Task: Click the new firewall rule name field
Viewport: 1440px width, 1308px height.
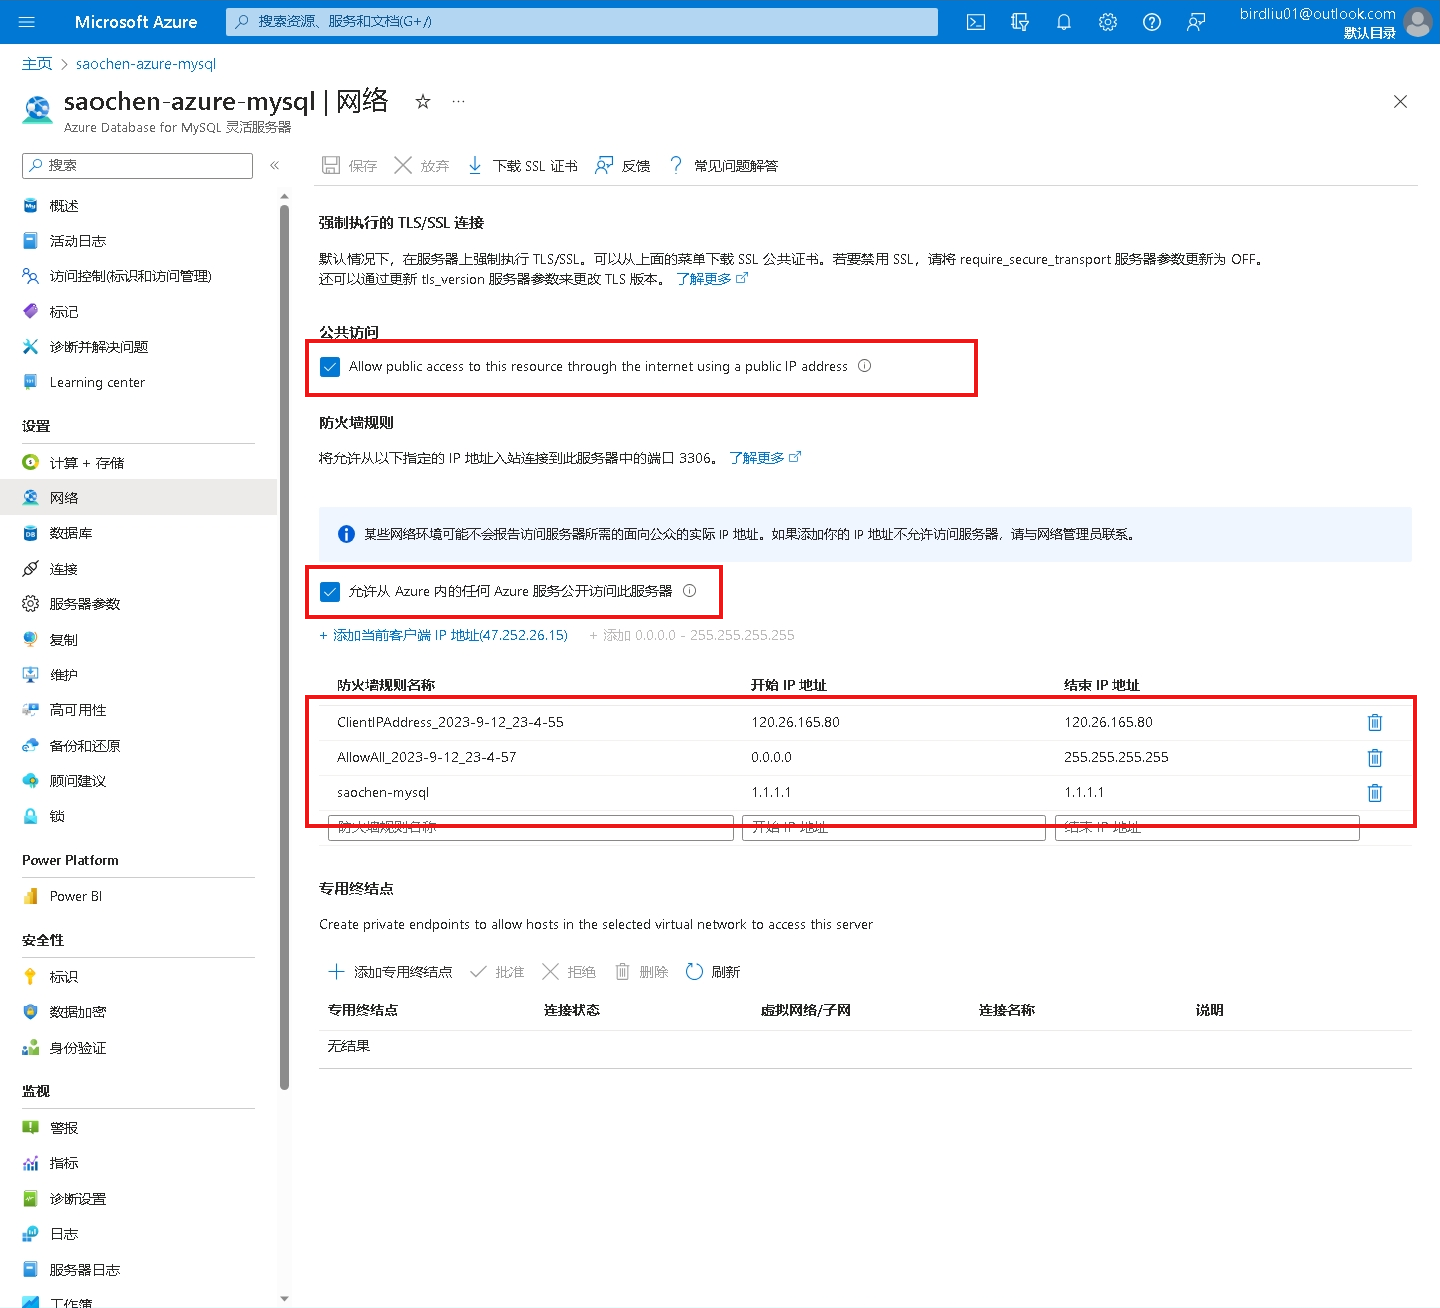Action: pos(531,828)
